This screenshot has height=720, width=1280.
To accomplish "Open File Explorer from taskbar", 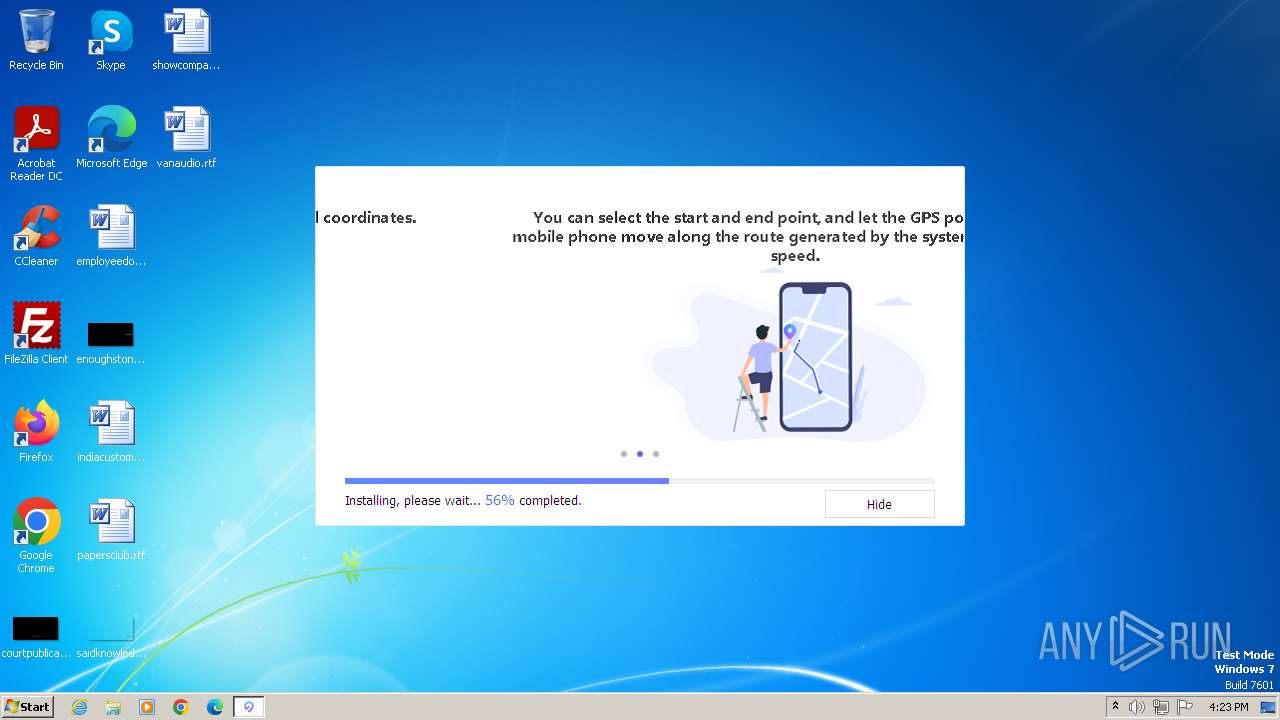I will pos(113,707).
